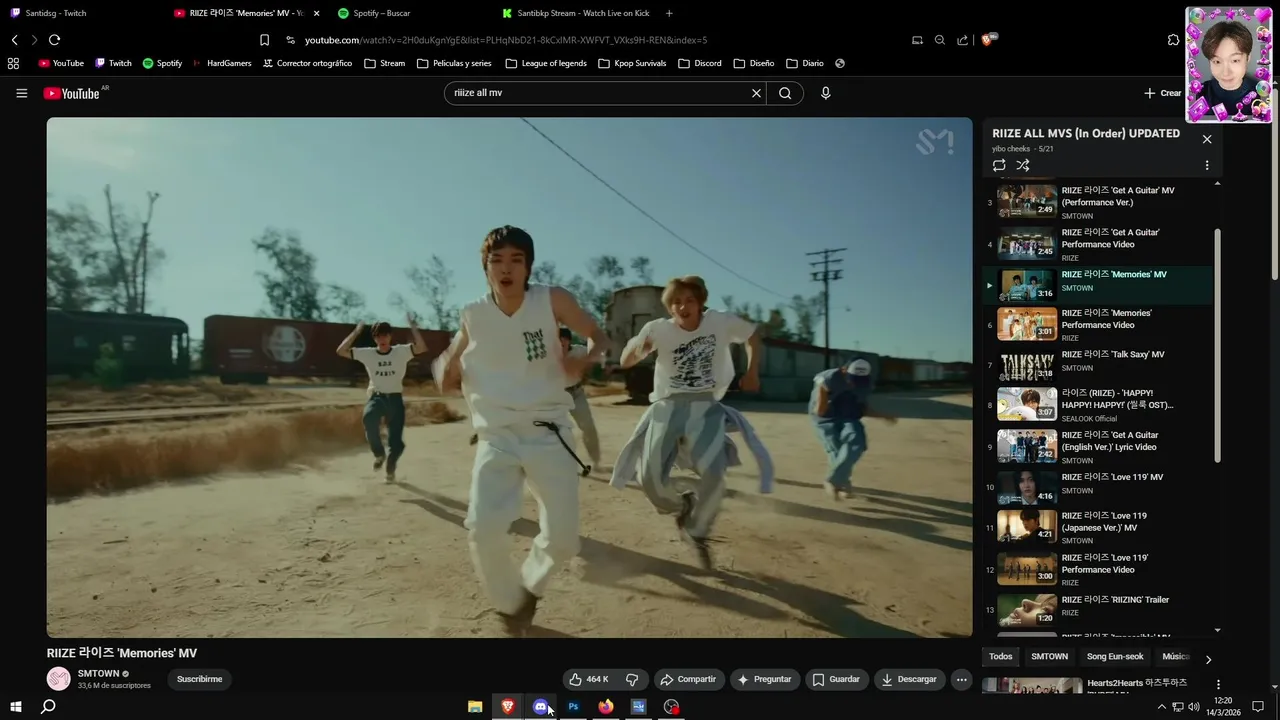Show more filter chips with the arrow
Viewport: 1280px width, 720px height.
(x=1208, y=659)
